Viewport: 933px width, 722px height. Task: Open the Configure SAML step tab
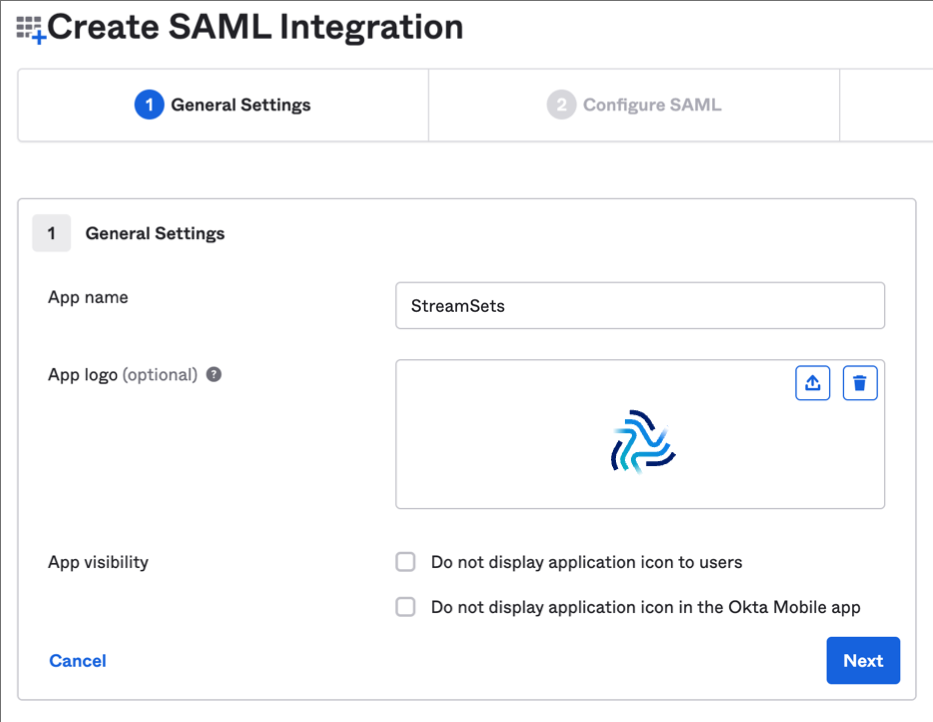(x=634, y=105)
